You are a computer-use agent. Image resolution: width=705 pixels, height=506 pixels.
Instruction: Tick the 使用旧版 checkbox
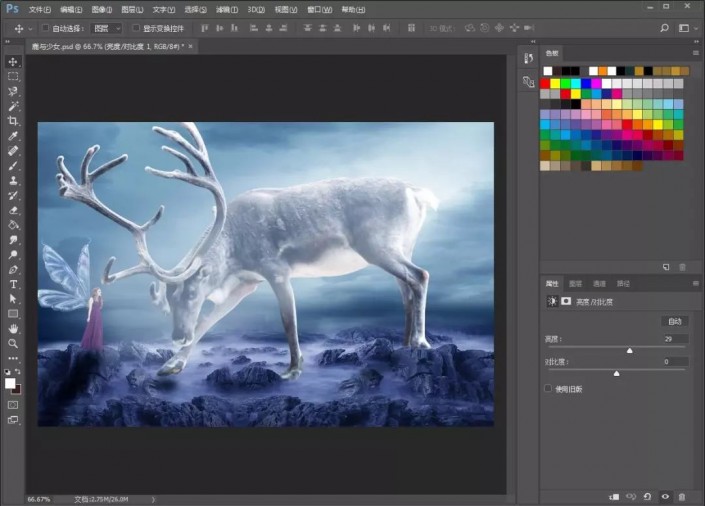pyautogui.click(x=548, y=388)
